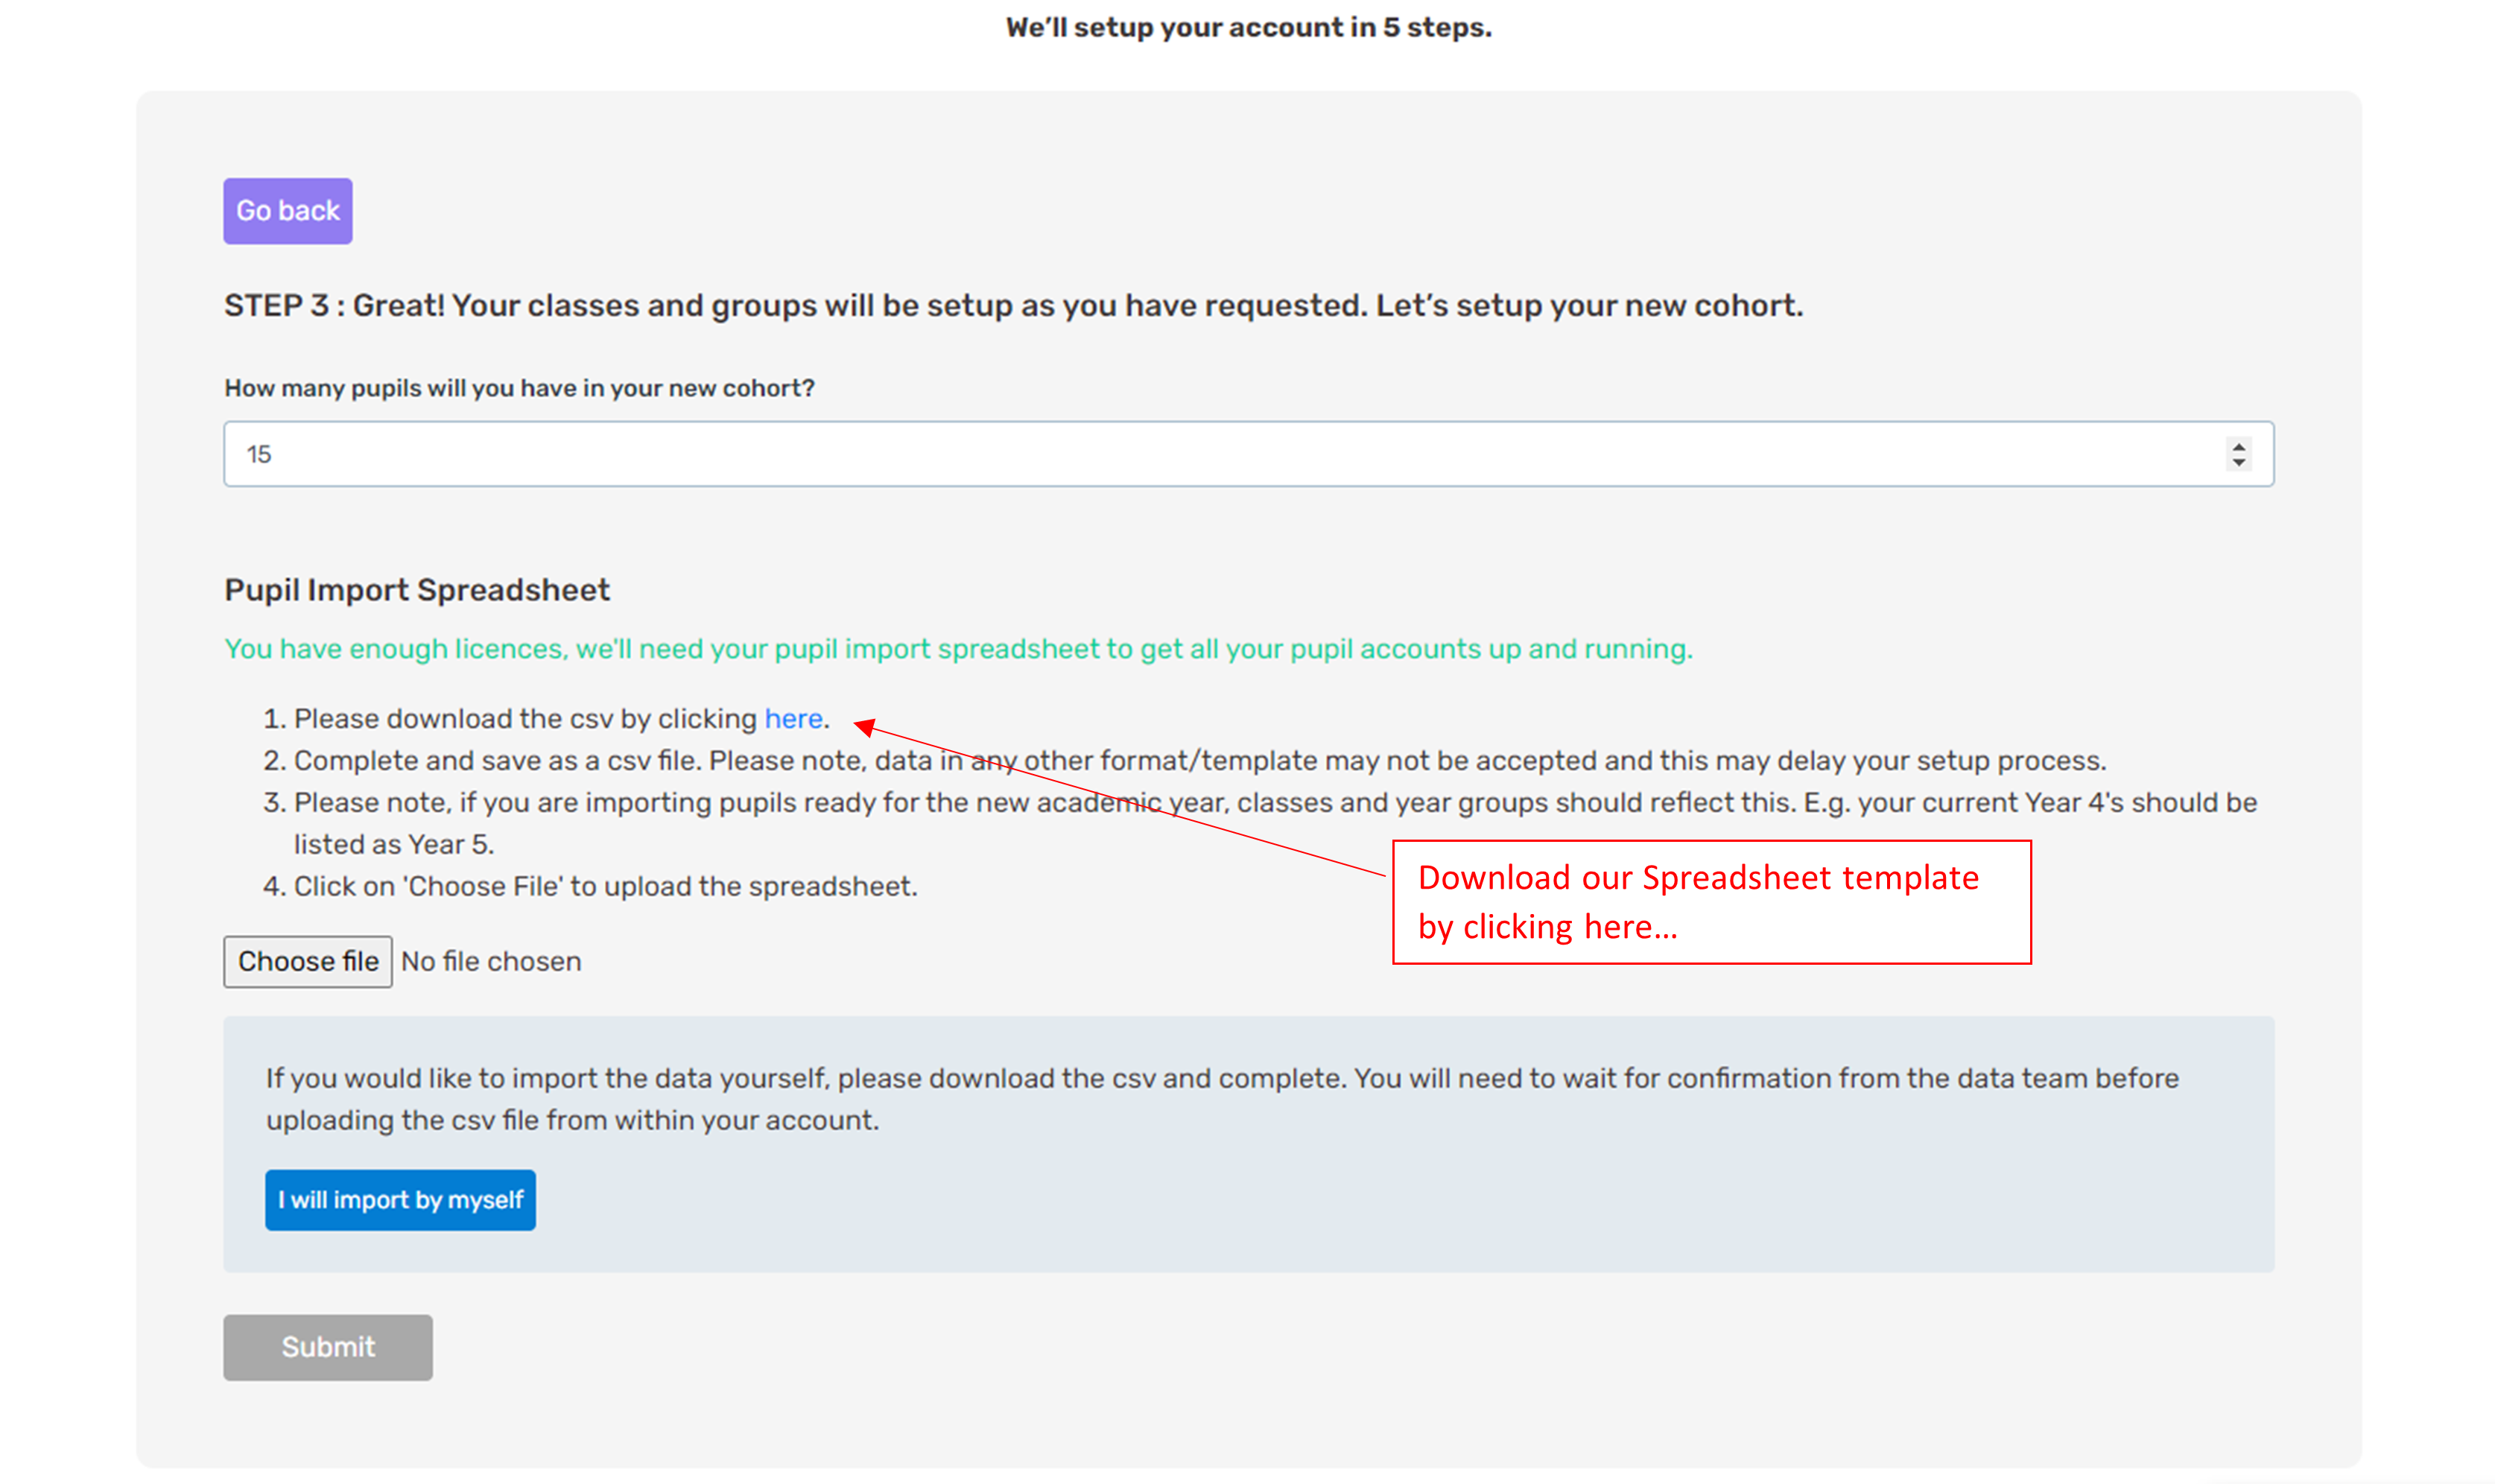The width and height of the screenshot is (2495, 1484).
Task: Click the 'No file chosen' text
Action: pos(490,961)
